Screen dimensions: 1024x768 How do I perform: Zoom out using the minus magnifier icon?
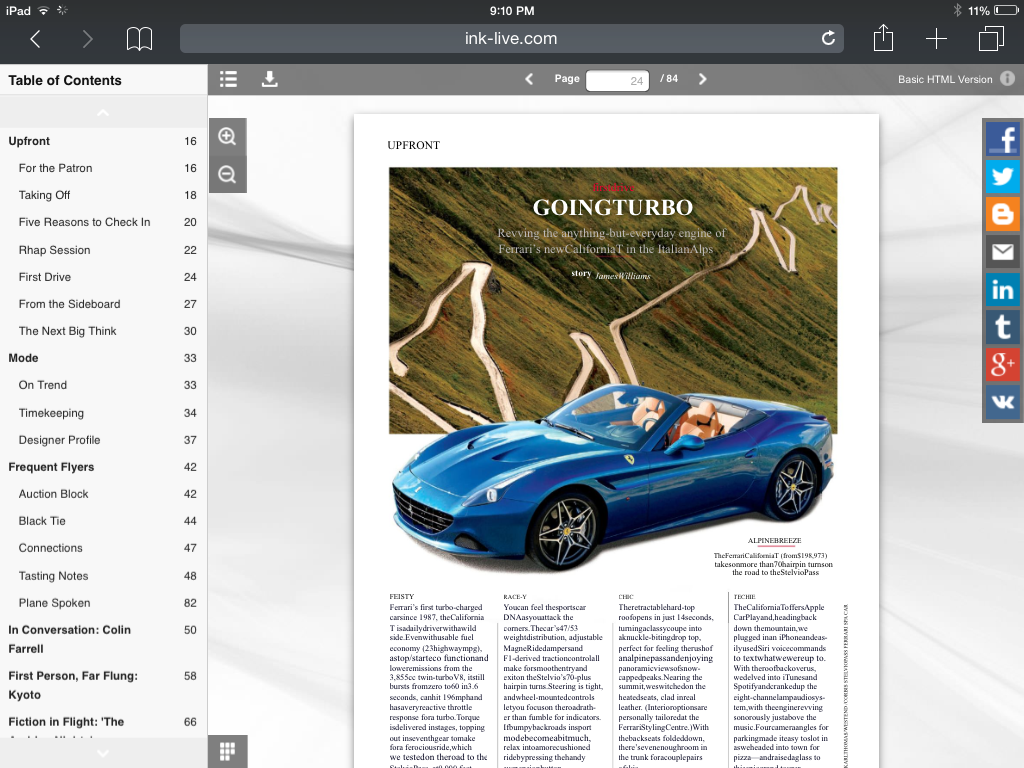click(x=227, y=173)
